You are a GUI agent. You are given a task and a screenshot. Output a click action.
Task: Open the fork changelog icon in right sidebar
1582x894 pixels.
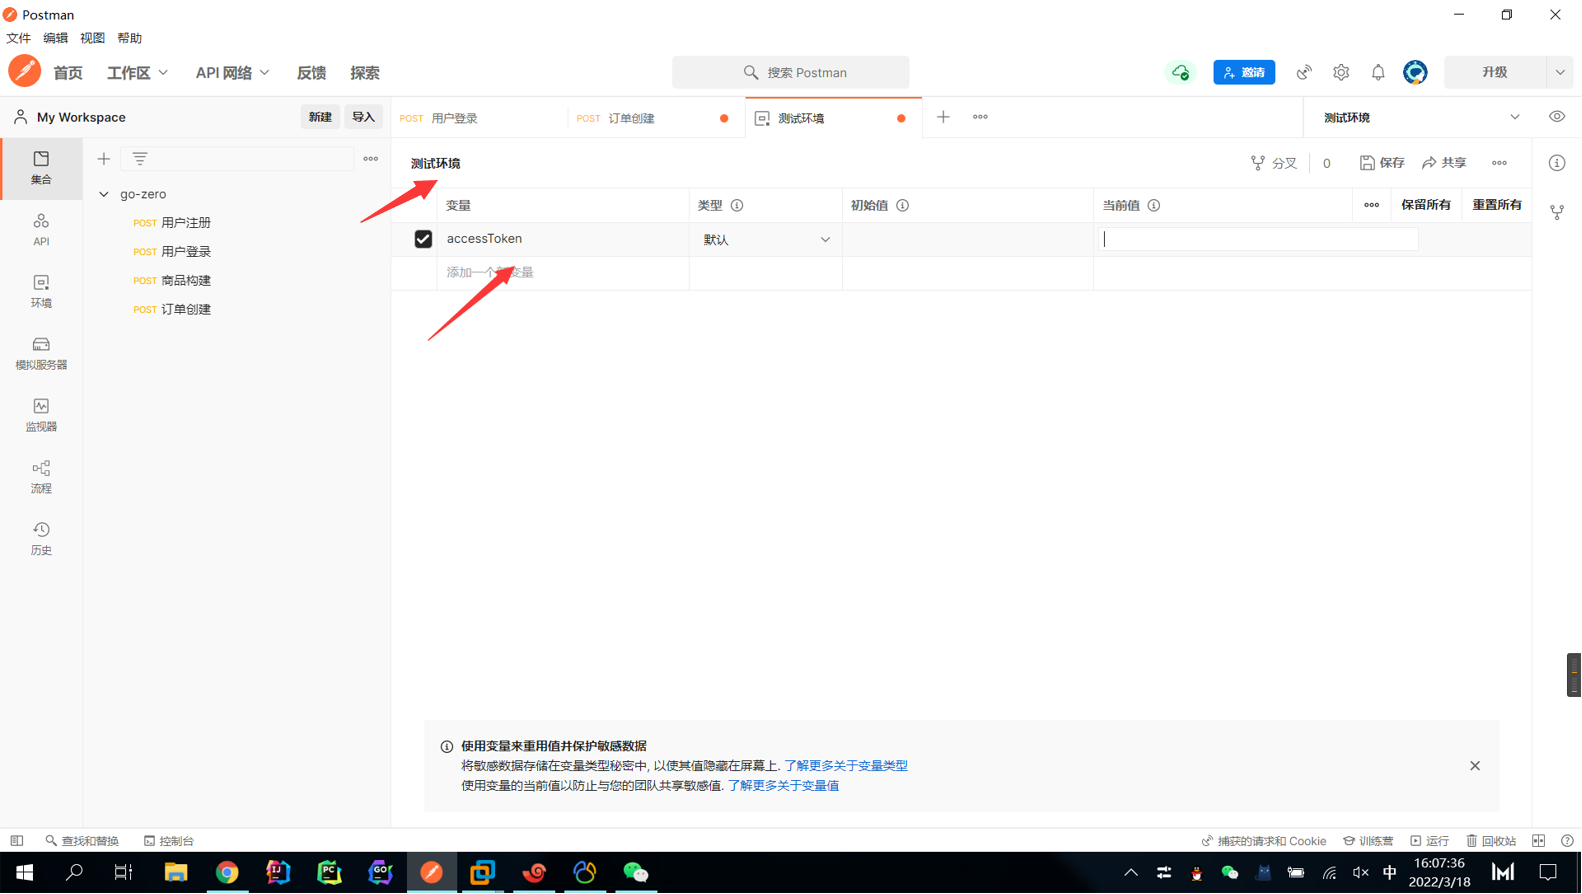1557,212
